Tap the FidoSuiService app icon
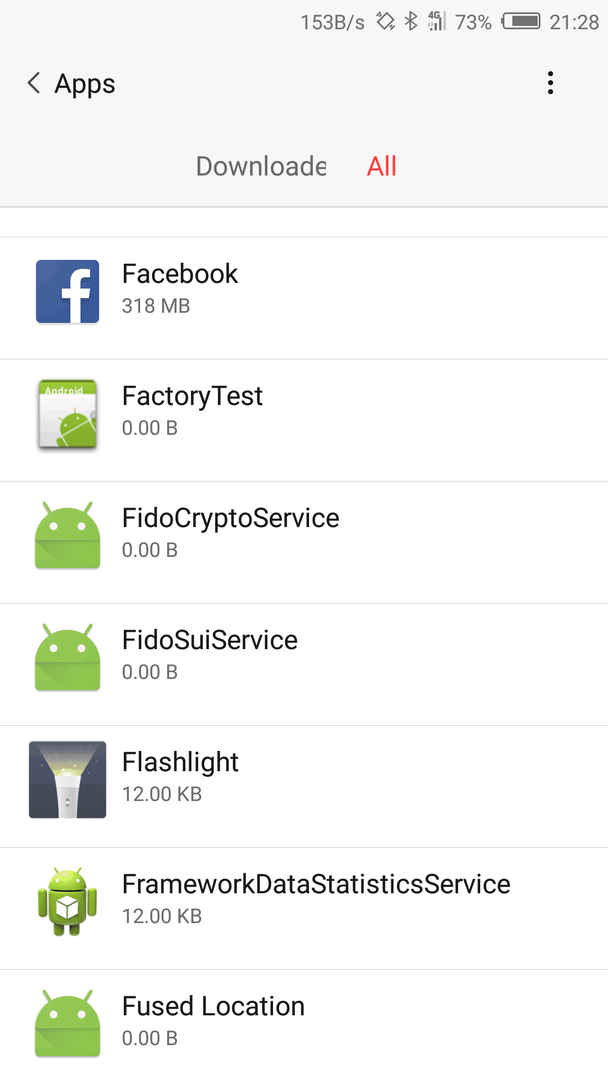The width and height of the screenshot is (608, 1080). click(67, 657)
